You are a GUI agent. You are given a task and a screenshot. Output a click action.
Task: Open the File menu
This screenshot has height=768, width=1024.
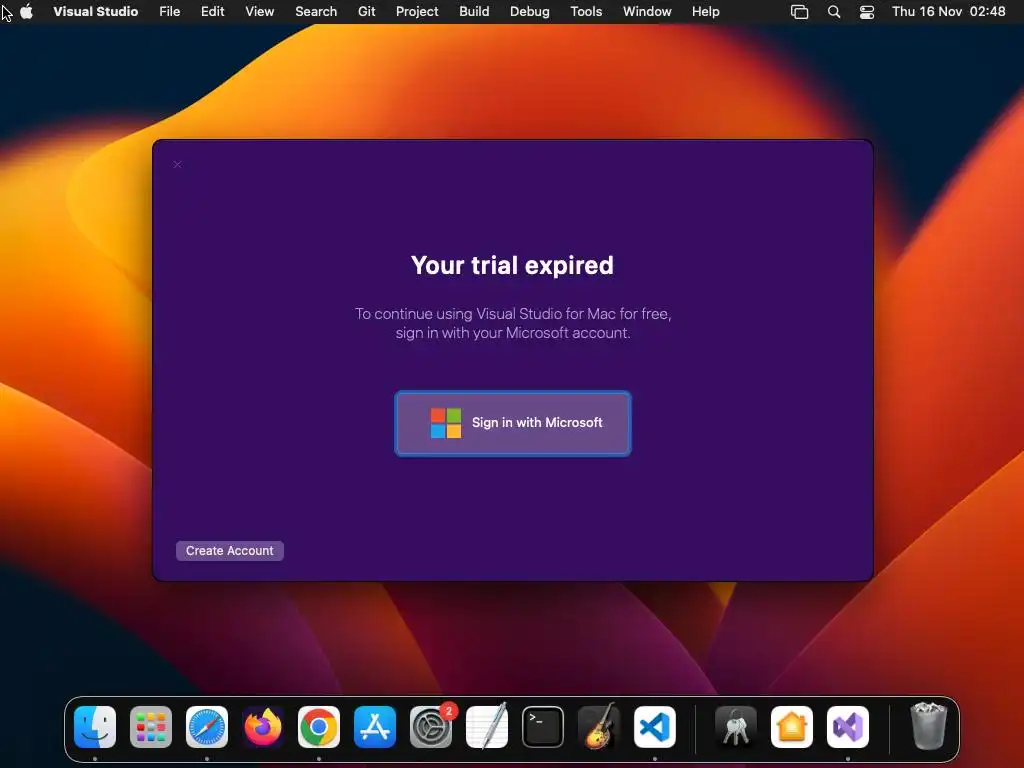pyautogui.click(x=170, y=12)
